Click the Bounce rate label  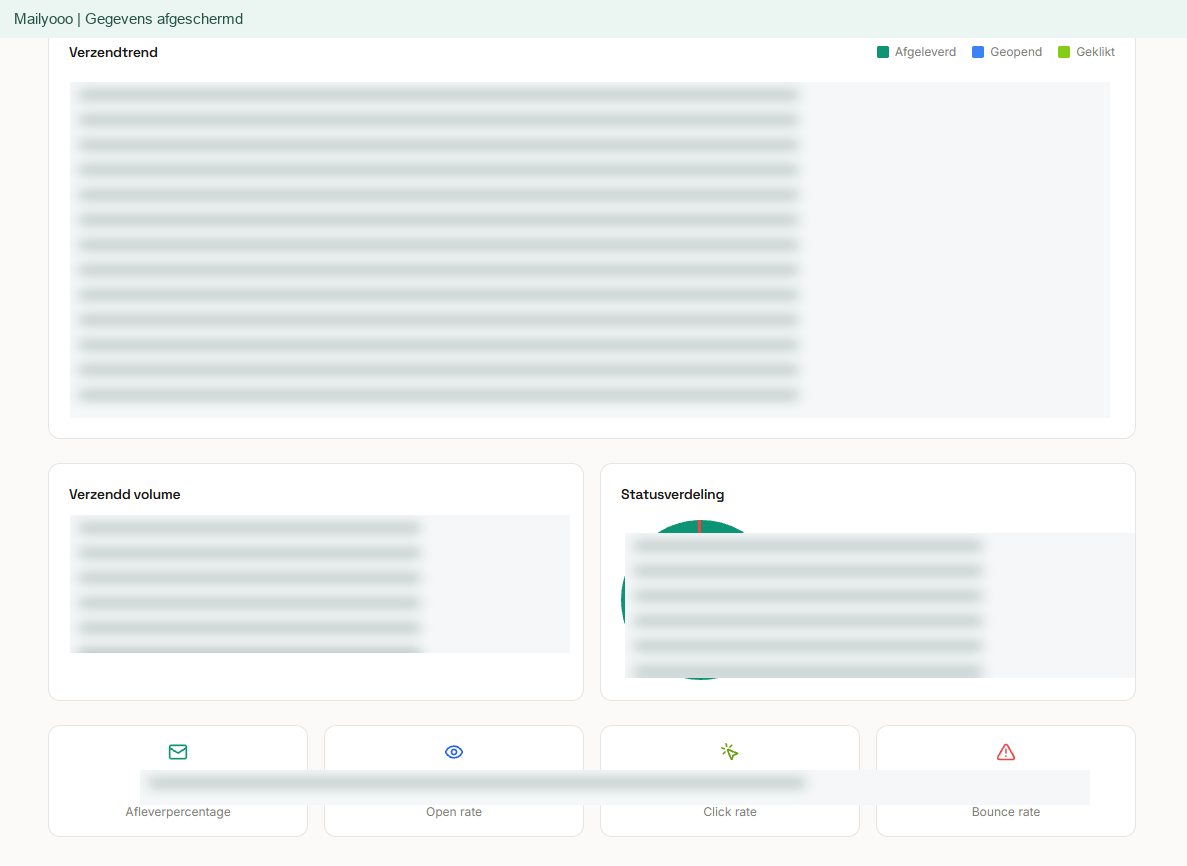[x=1006, y=811]
